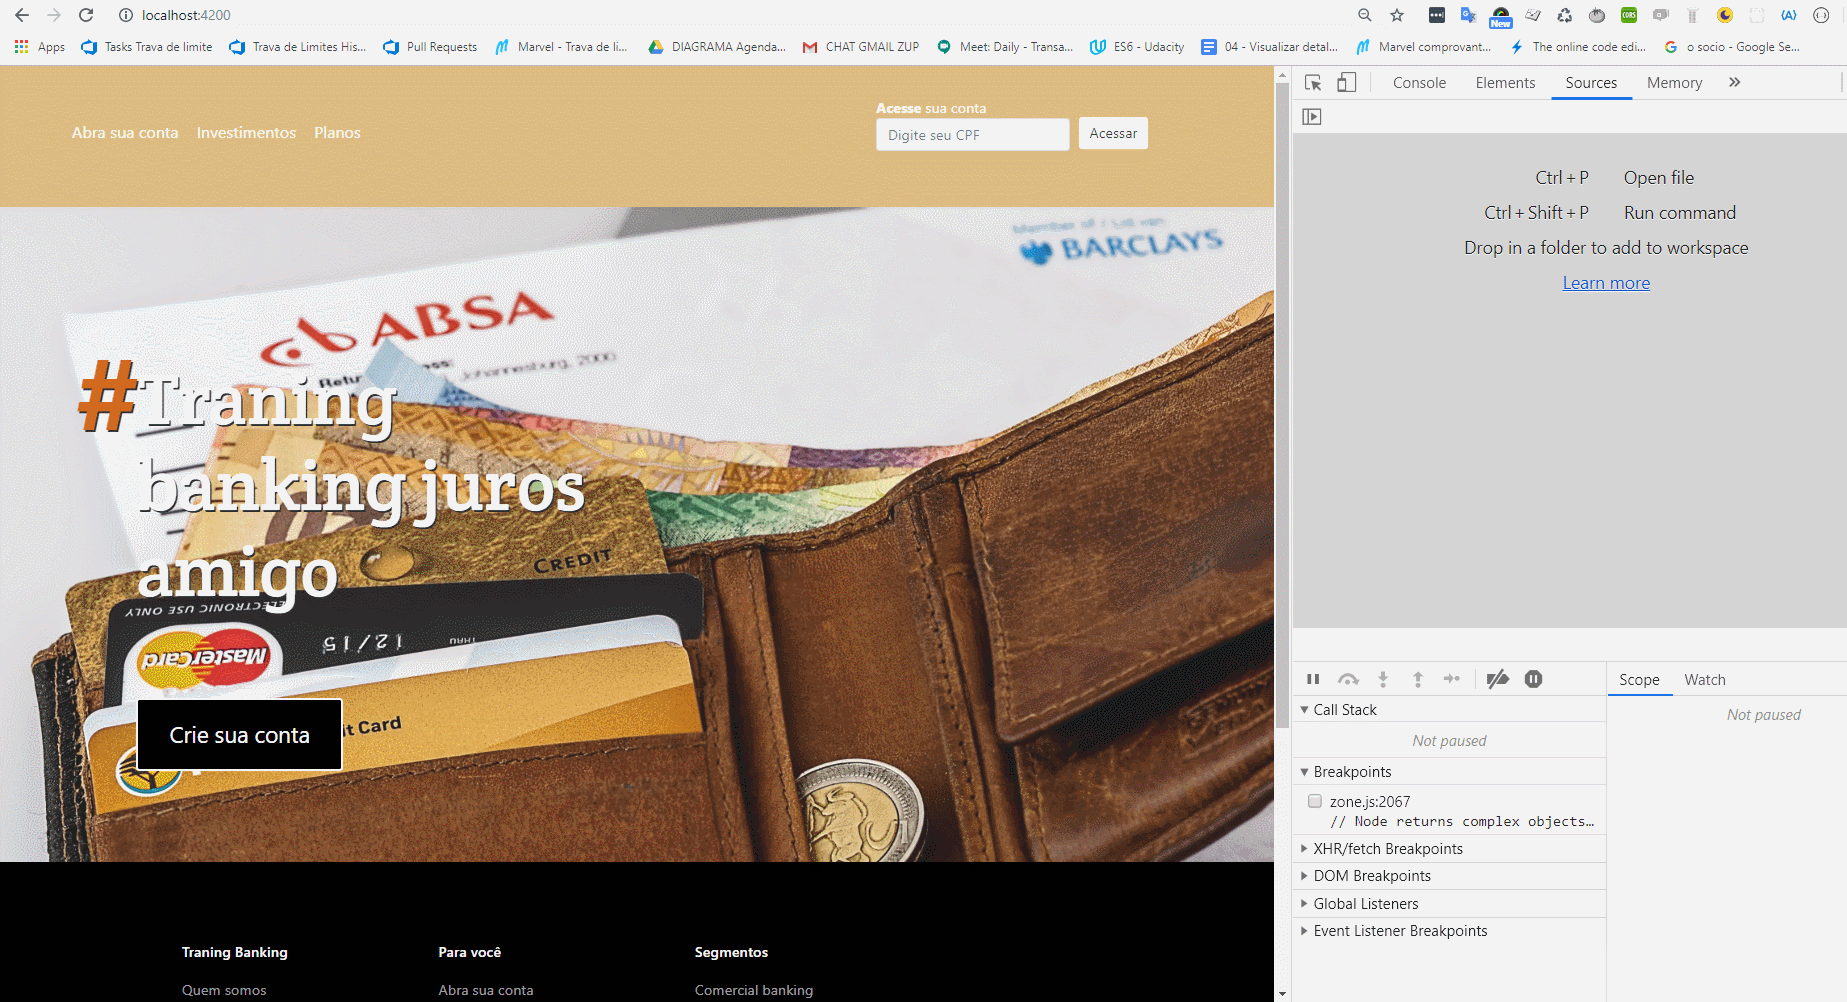Show the Sources navigator panel
The image size is (1847, 1002).
pos(1312,117)
